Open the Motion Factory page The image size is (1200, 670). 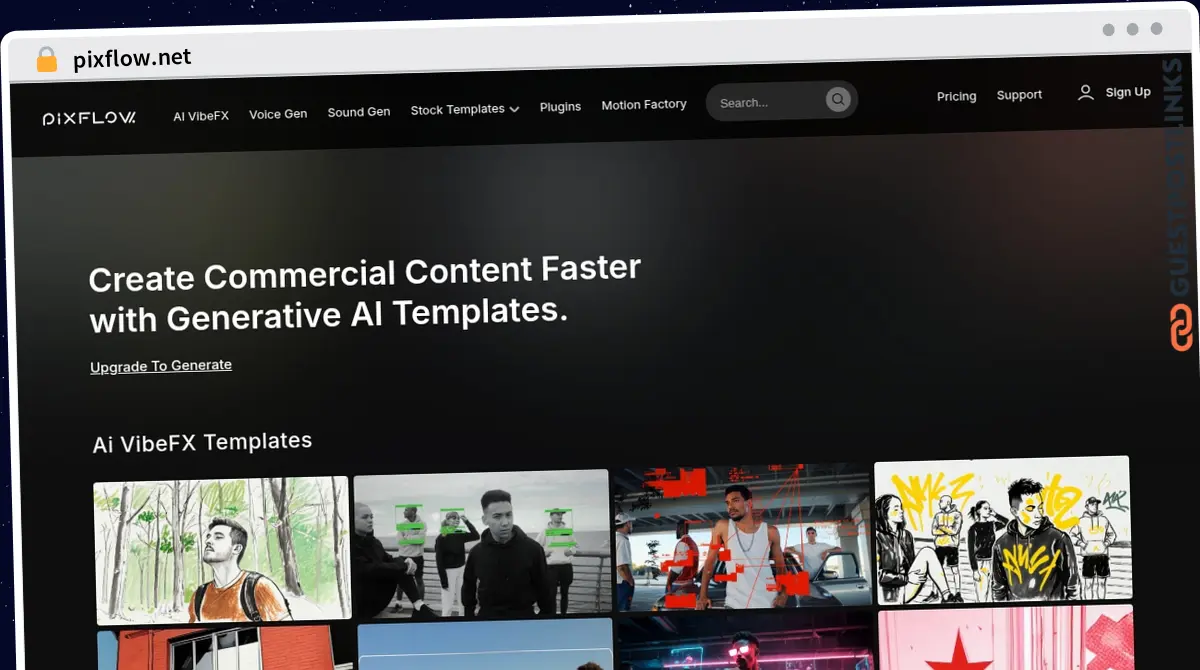point(644,104)
